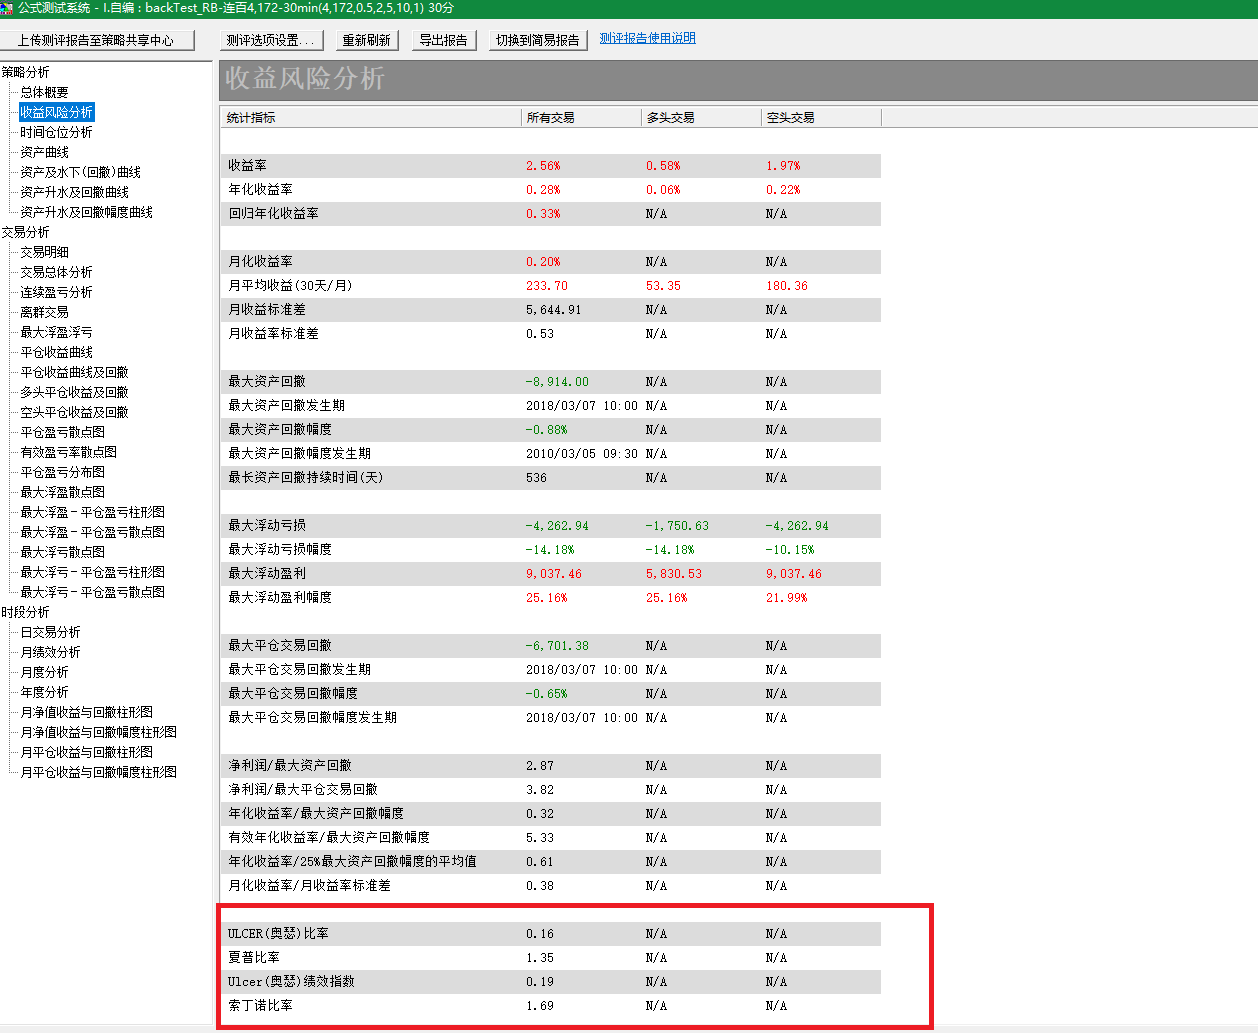Select 净利润/最大资产回撤 row label
Screen dimensions: 1258x1033
(290, 765)
